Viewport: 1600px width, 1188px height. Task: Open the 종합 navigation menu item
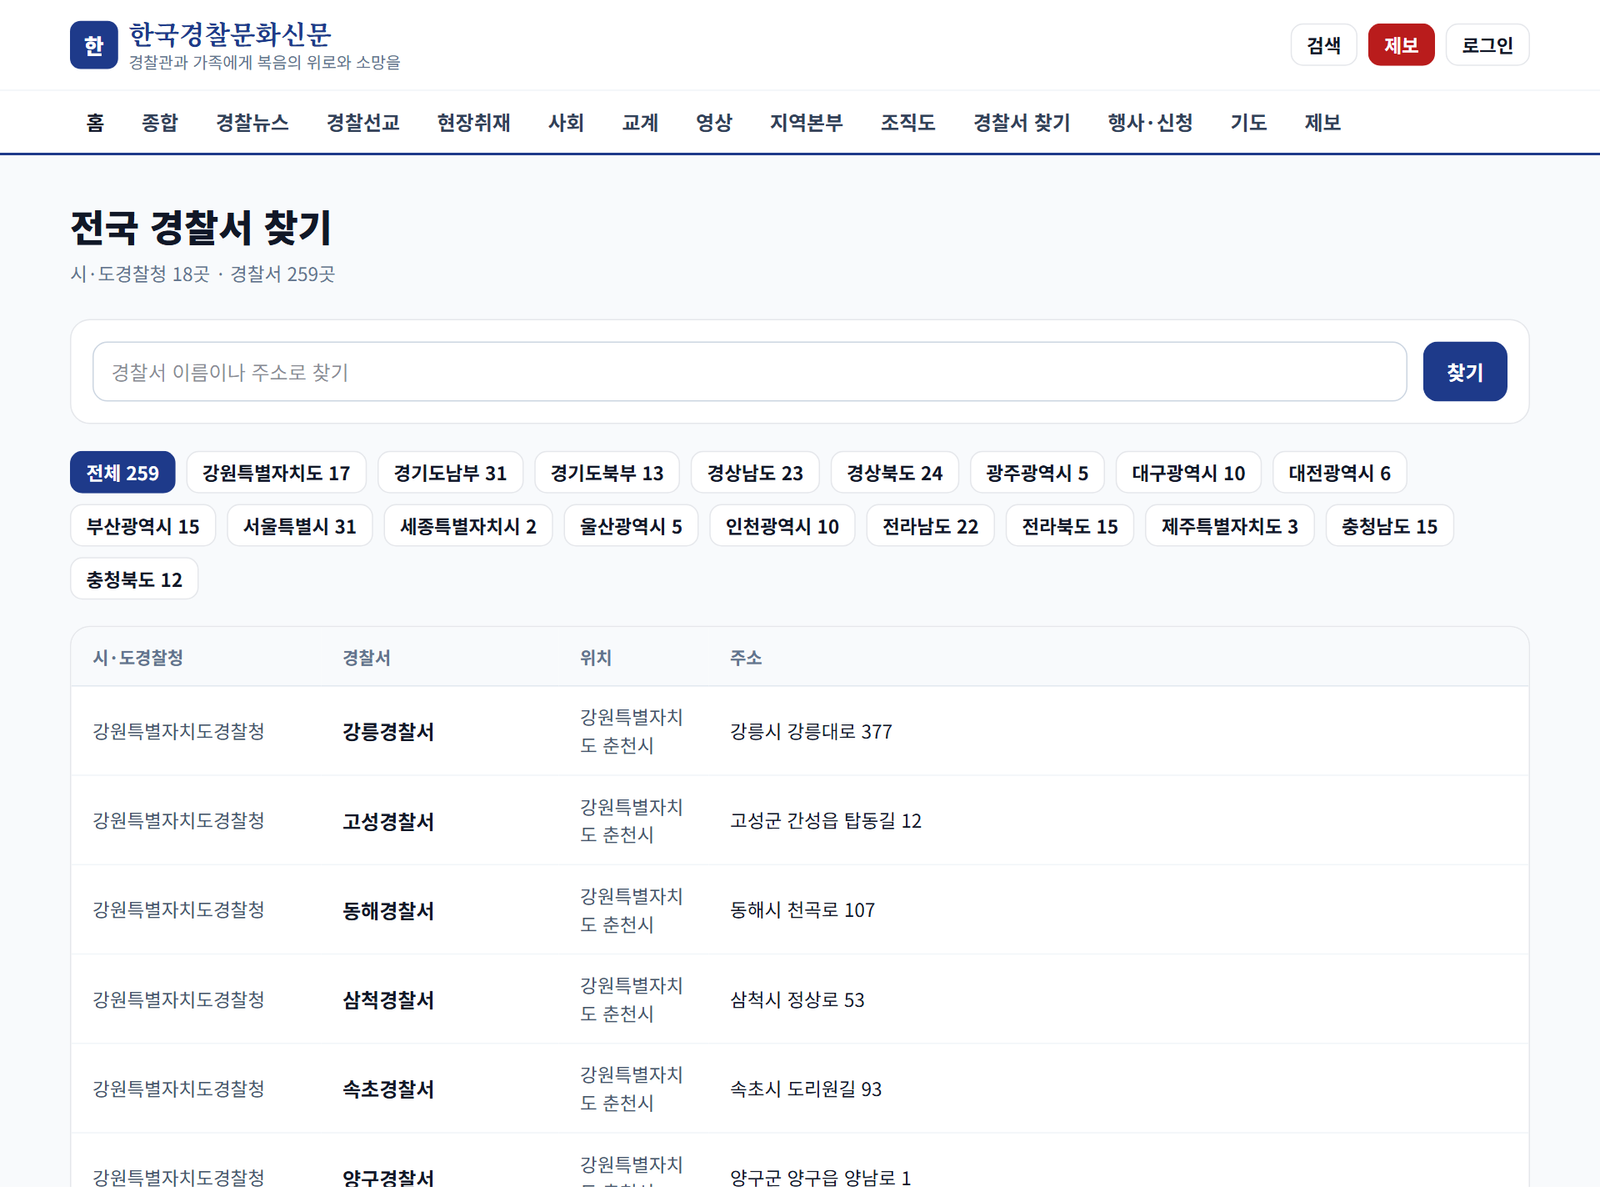point(160,122)
